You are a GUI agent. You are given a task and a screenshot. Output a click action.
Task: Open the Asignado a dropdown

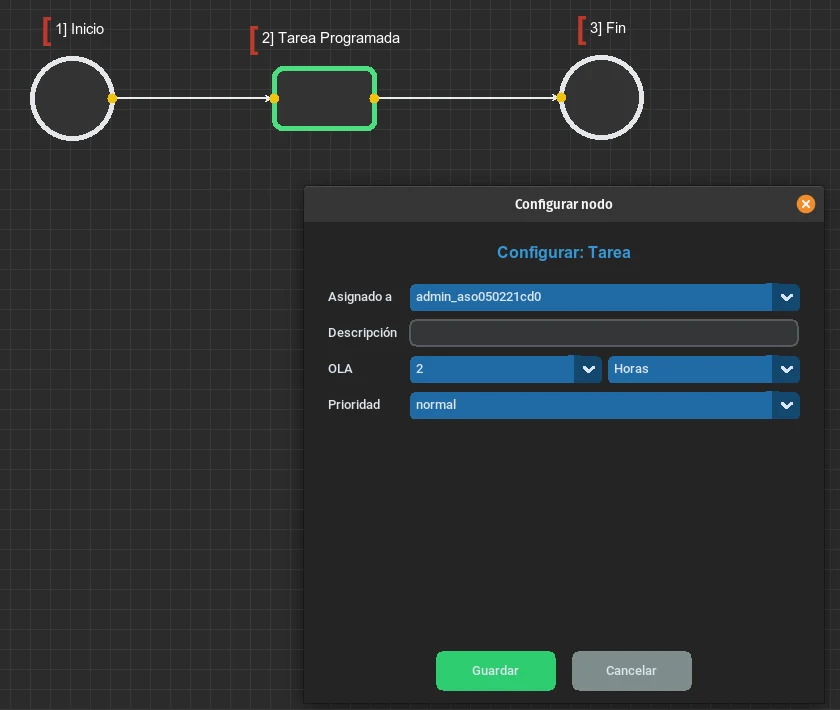(x=604, y=297)
